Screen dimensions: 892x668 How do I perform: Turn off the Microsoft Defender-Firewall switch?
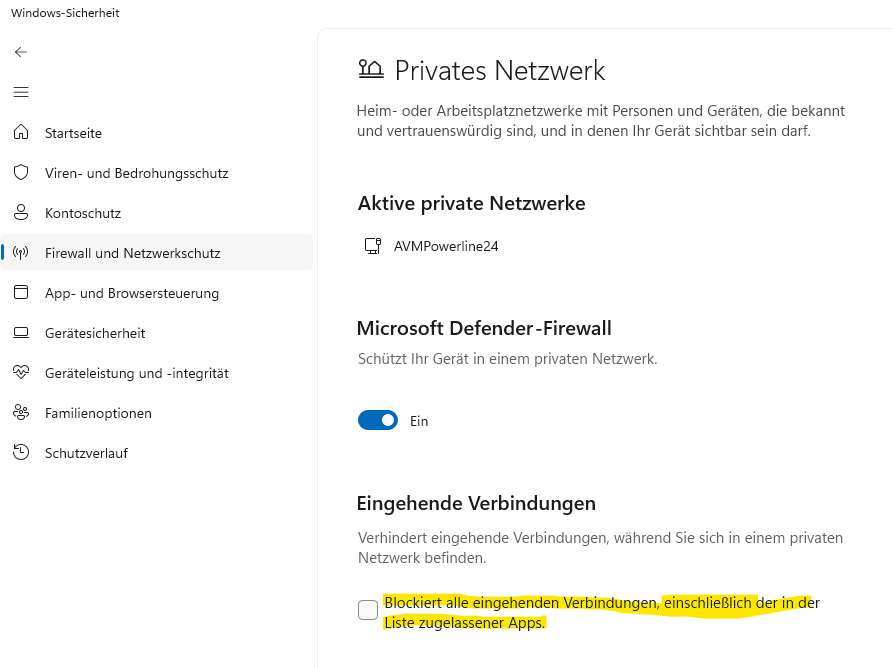pos(378,421)
